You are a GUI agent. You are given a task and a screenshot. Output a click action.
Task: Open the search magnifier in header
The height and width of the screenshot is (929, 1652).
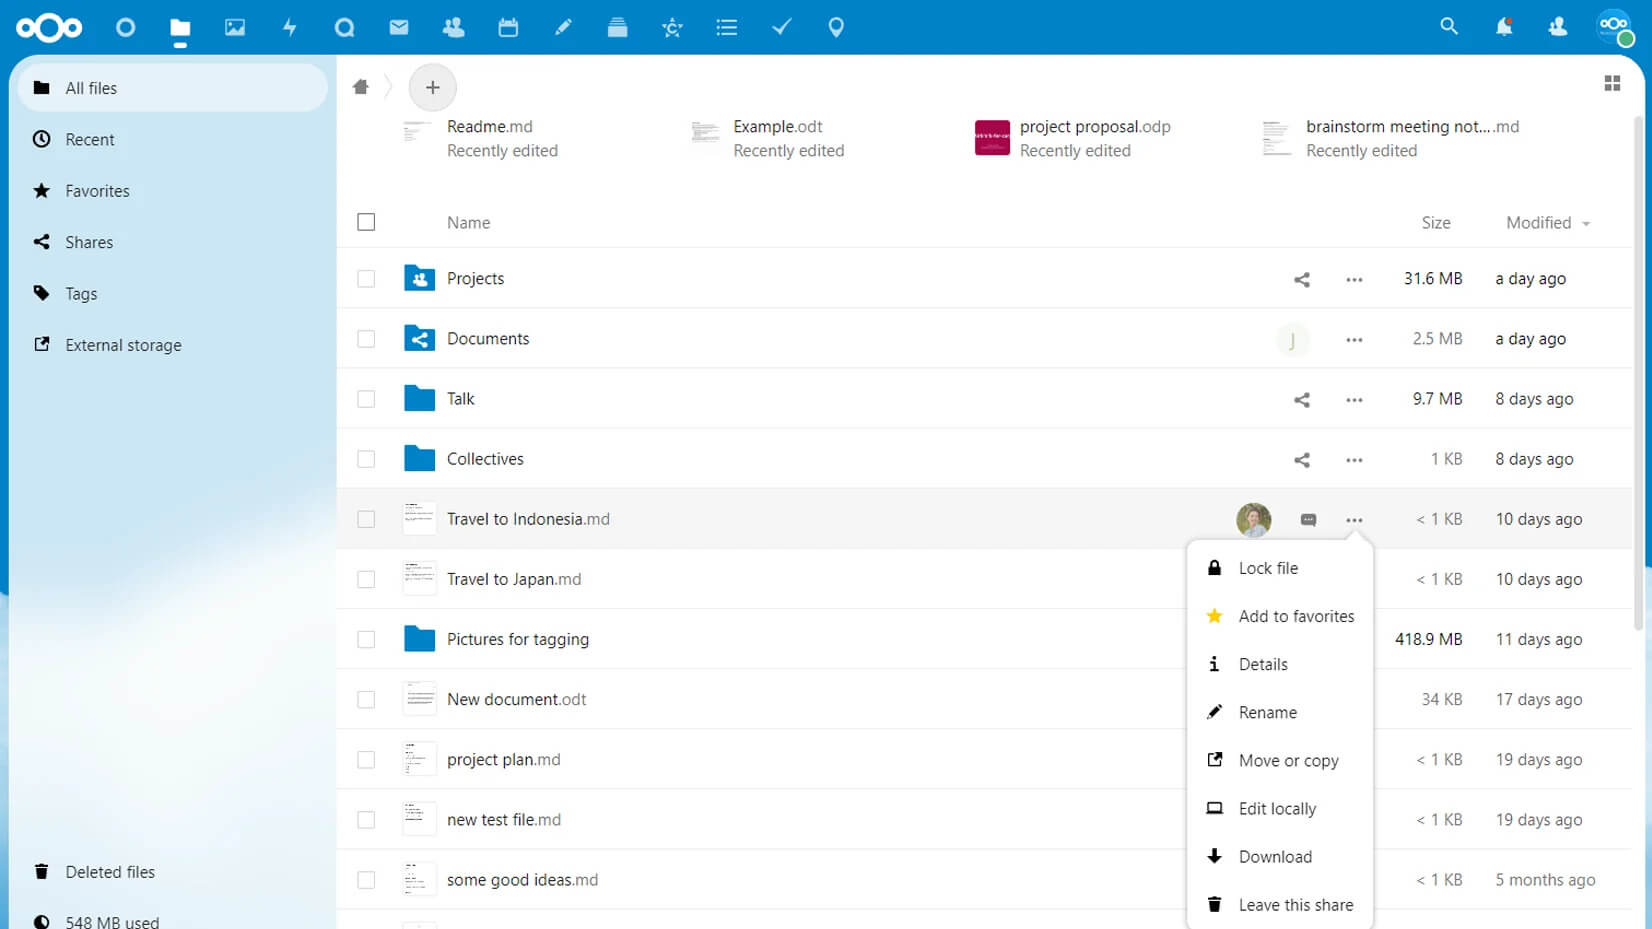pyautogui.click(x=1449, y=27)
